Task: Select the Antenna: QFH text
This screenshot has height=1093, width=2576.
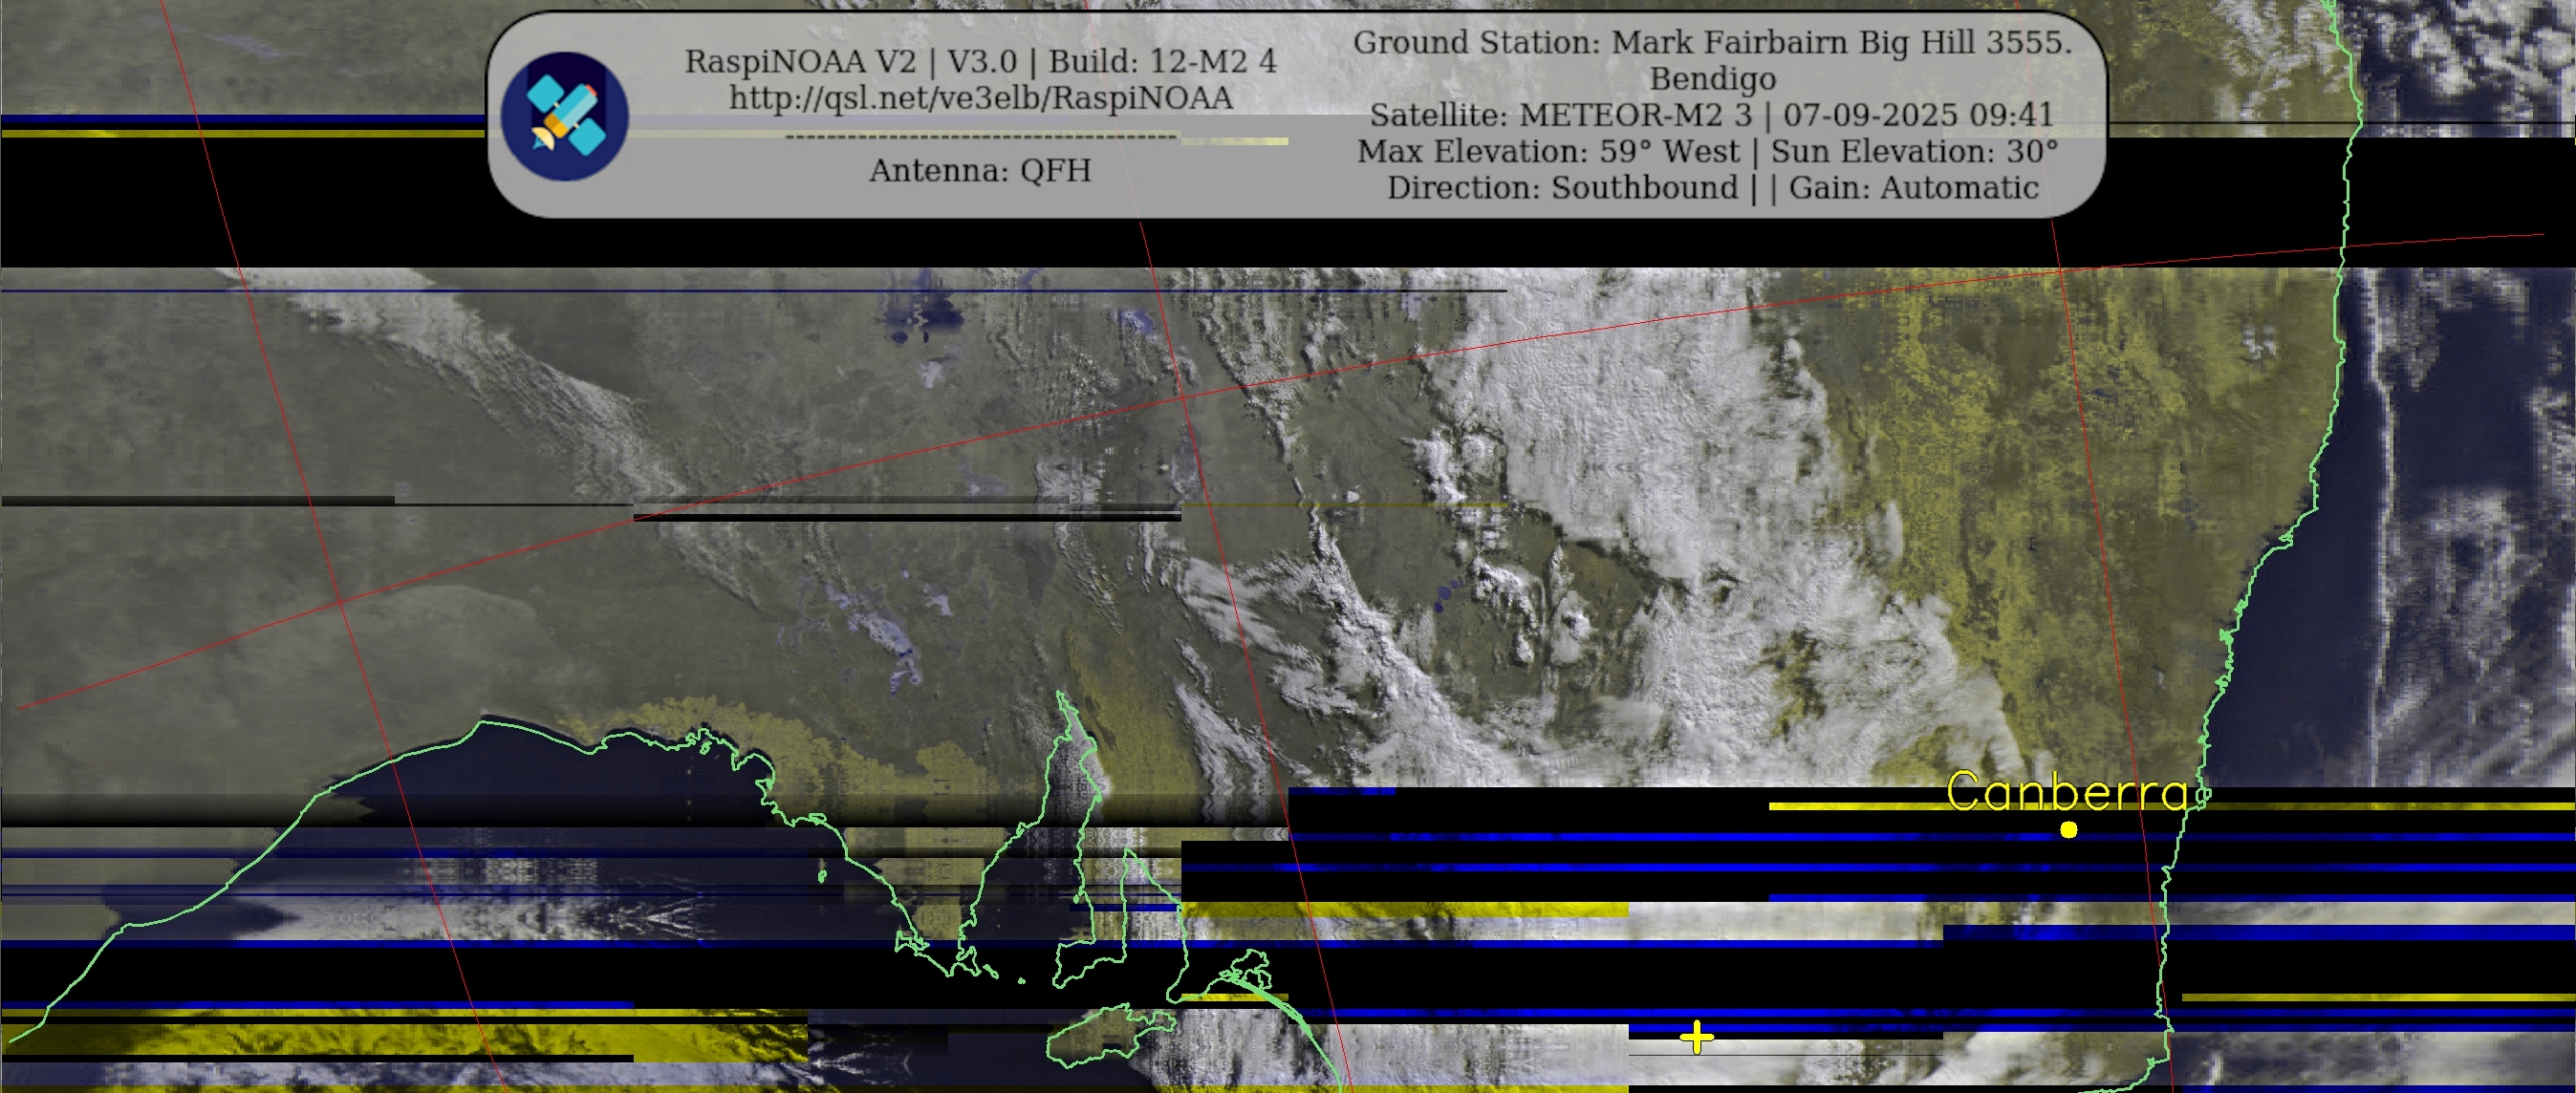Action: point(979,171)
